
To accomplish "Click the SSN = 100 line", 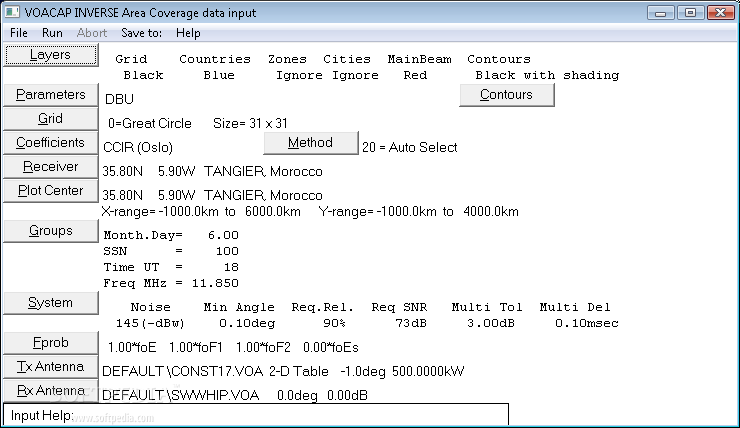I will (x=171, y=251).
